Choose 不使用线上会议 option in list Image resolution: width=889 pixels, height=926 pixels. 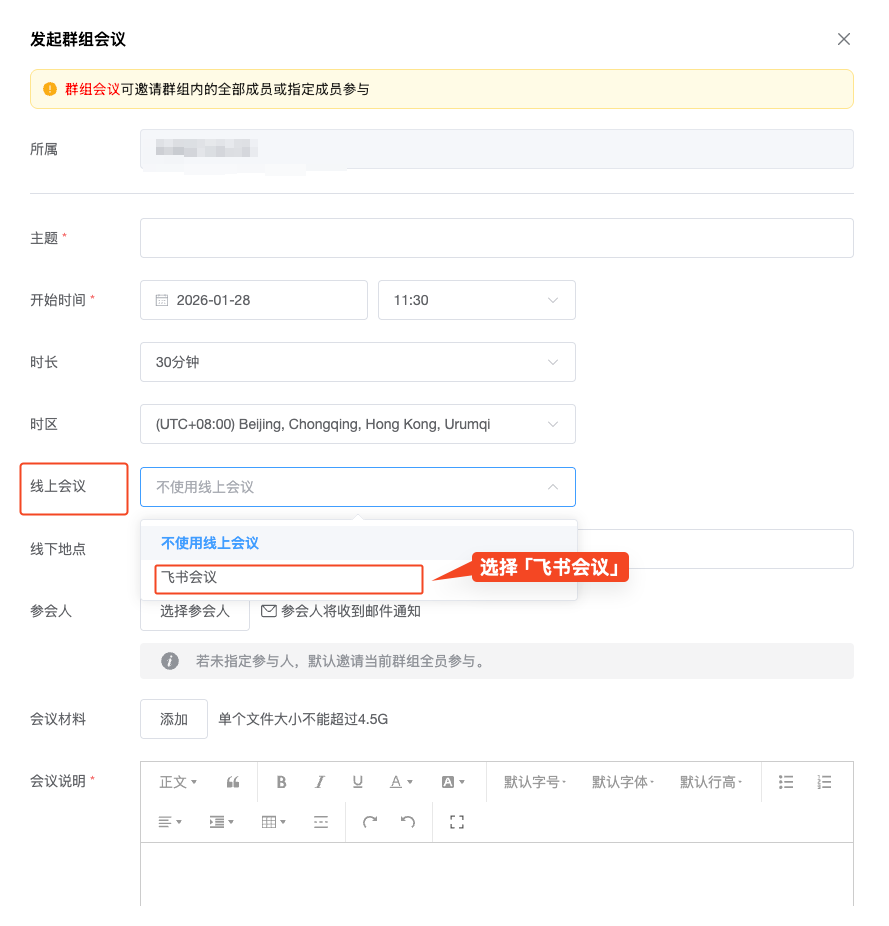210,543
